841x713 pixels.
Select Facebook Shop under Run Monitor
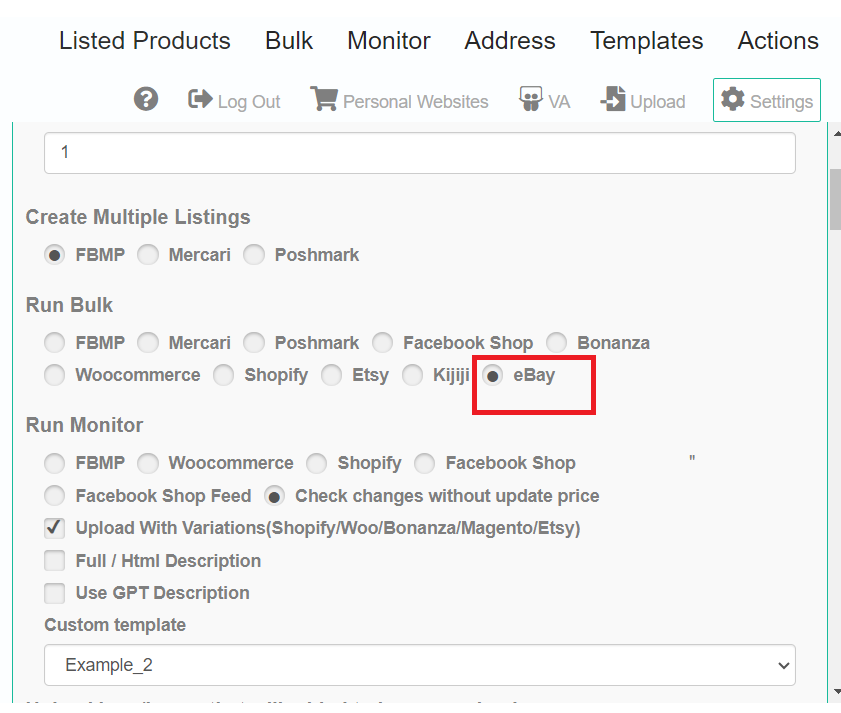tap(424, 463)
